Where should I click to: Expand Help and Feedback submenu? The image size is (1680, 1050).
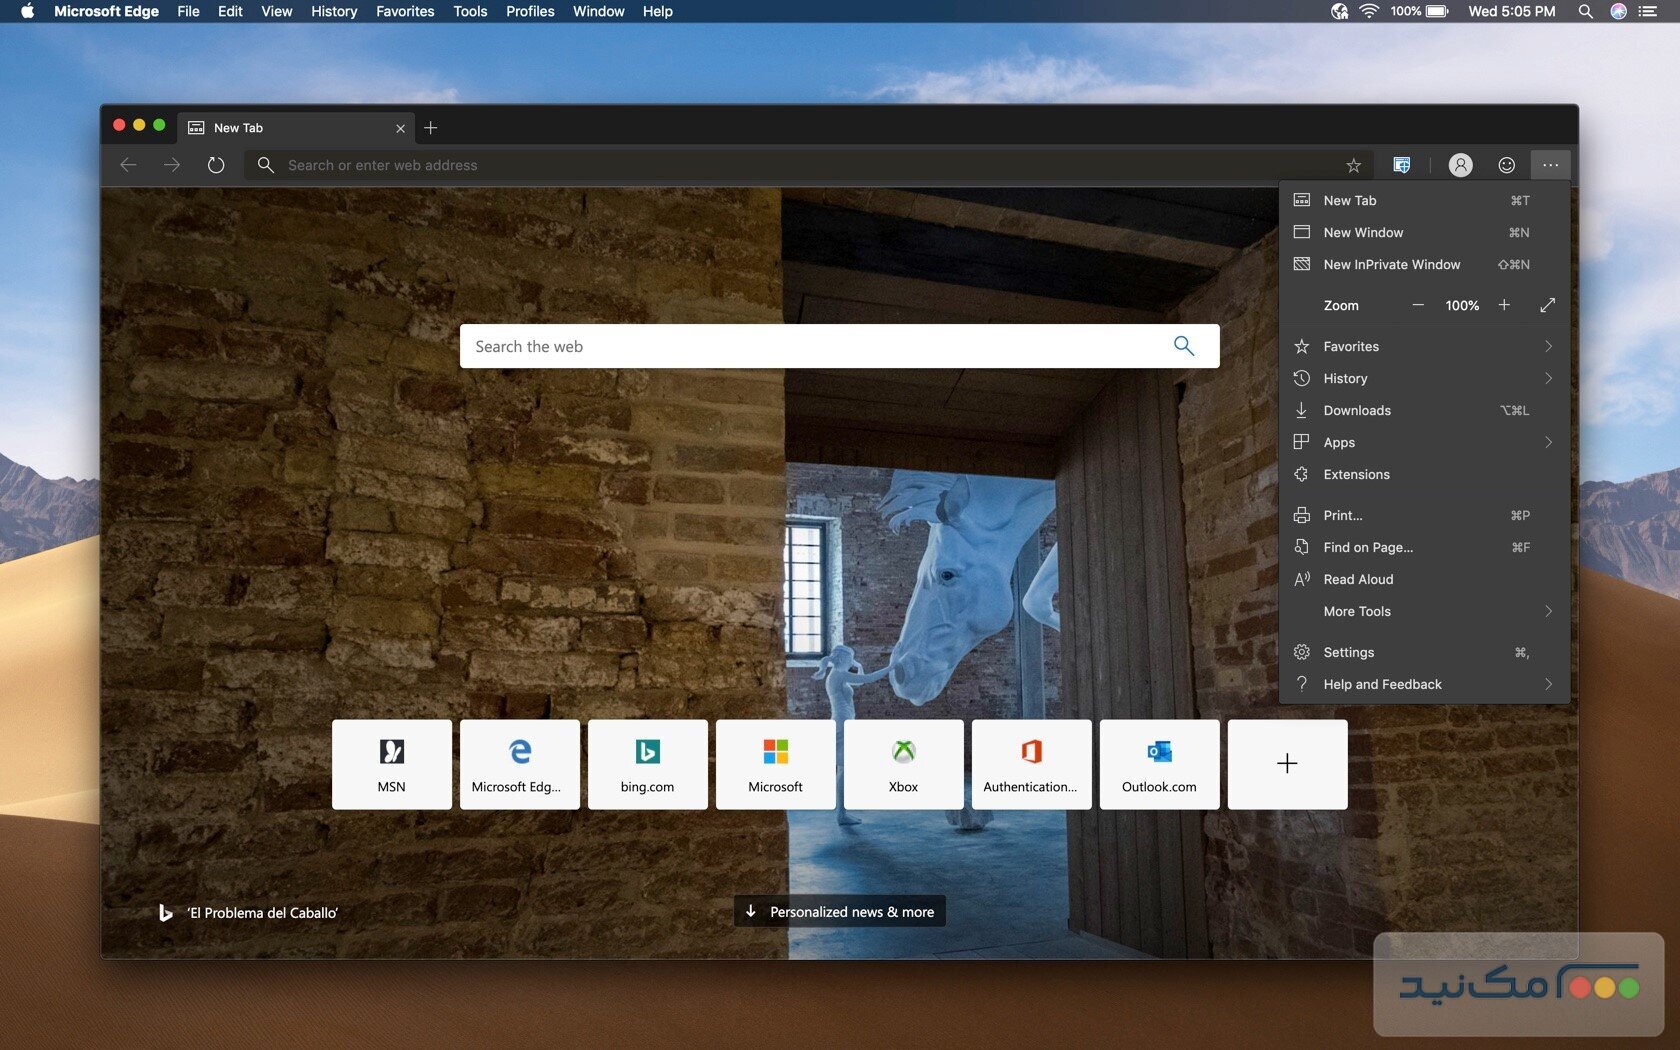[x=1423, y=684]
